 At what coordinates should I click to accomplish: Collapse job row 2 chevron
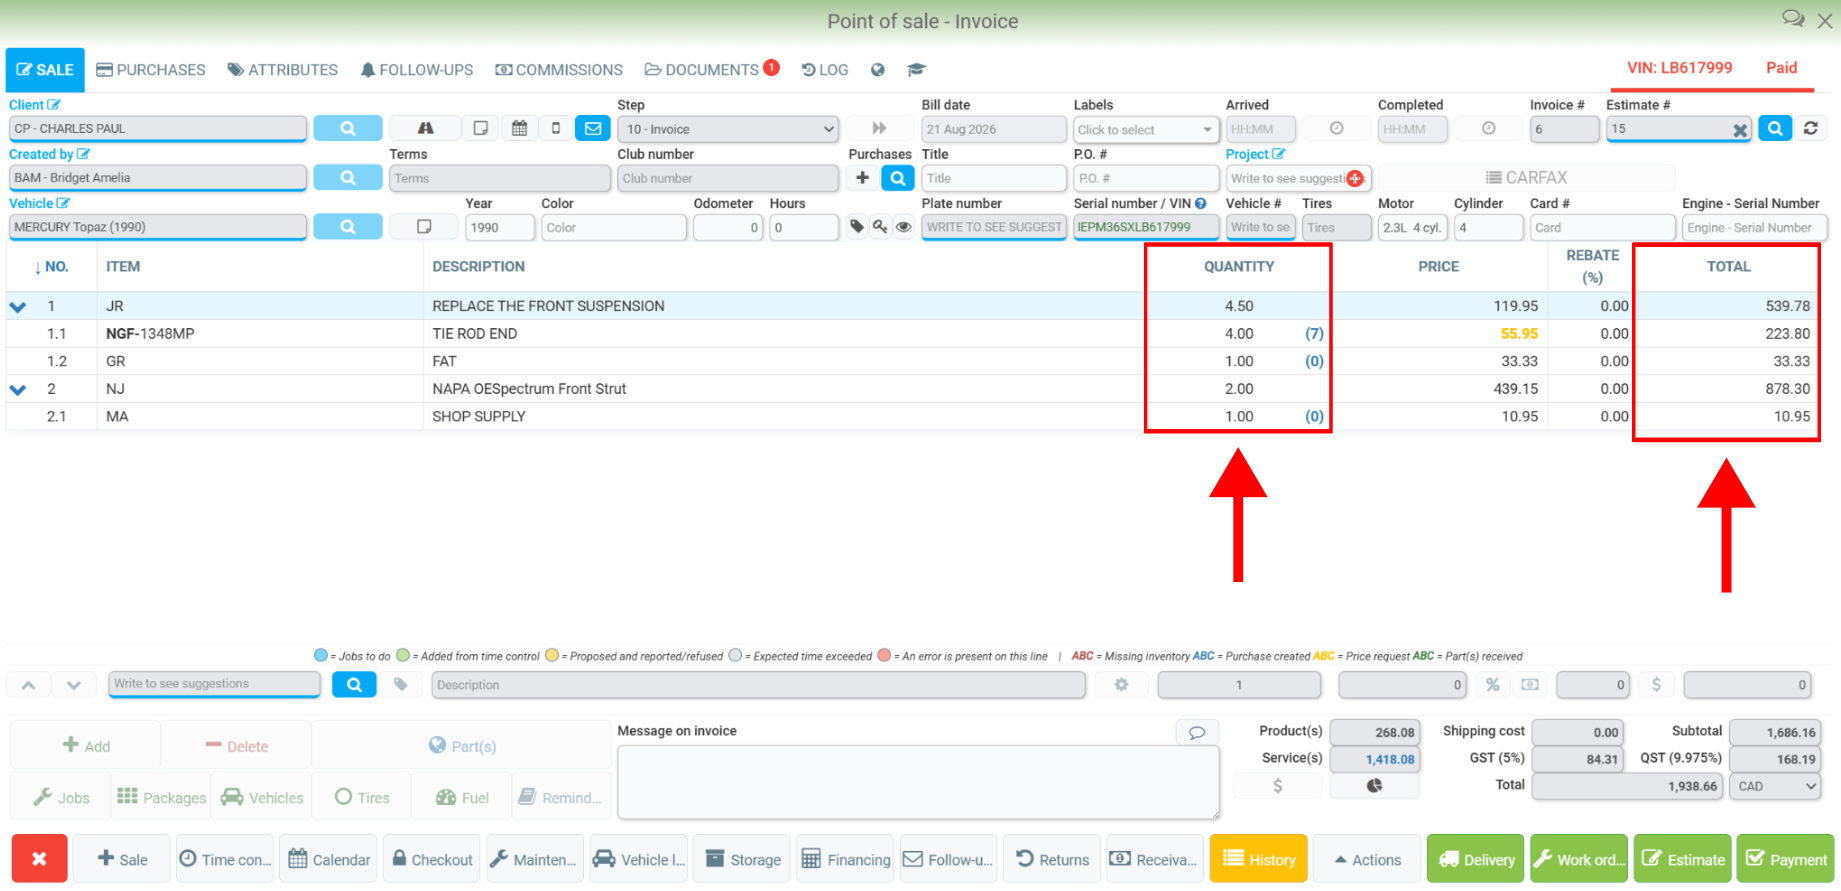(x=18, y=389)
